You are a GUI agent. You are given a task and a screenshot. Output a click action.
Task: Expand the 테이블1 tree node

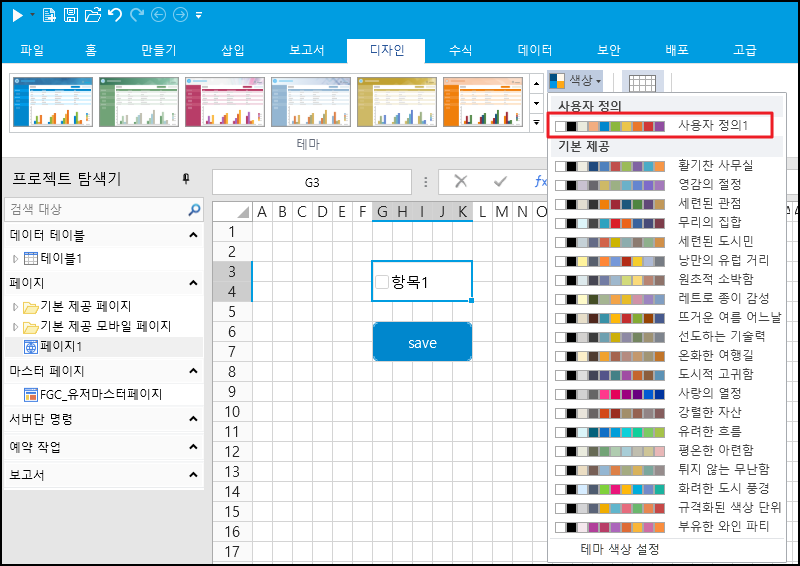[15, 259]
